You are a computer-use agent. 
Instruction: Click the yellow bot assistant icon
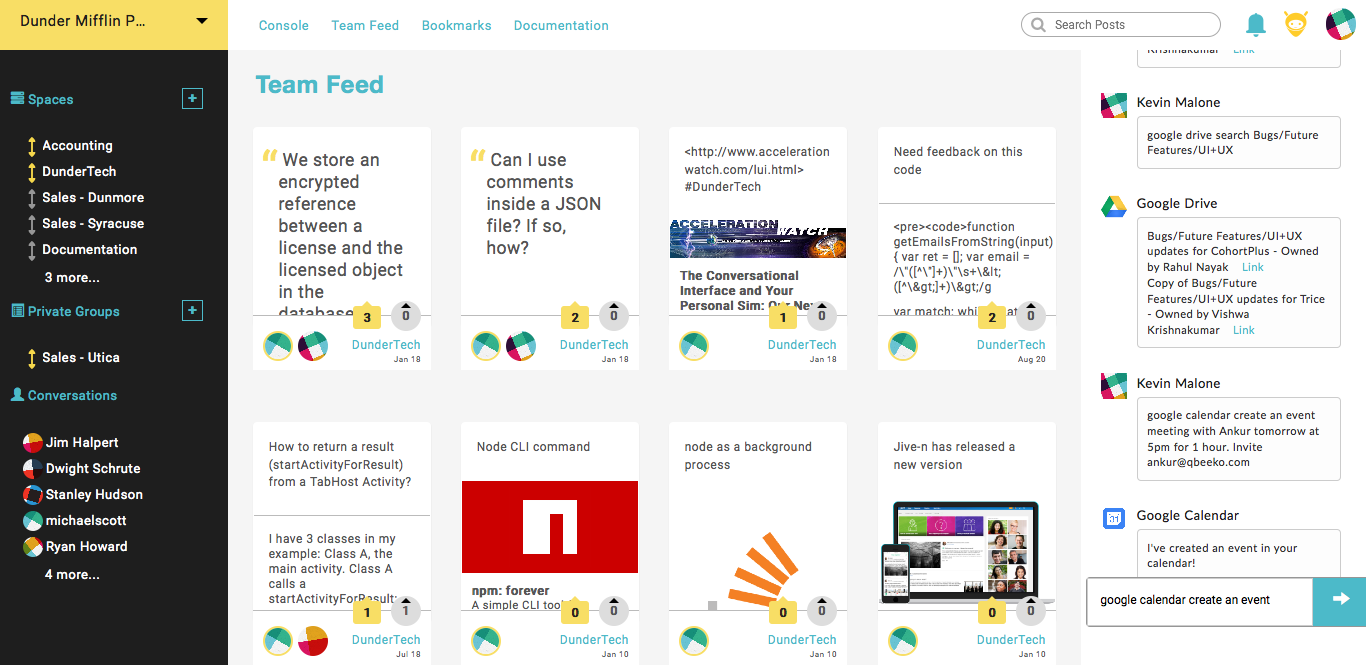pyautogui.click(x=1296, y=25)
